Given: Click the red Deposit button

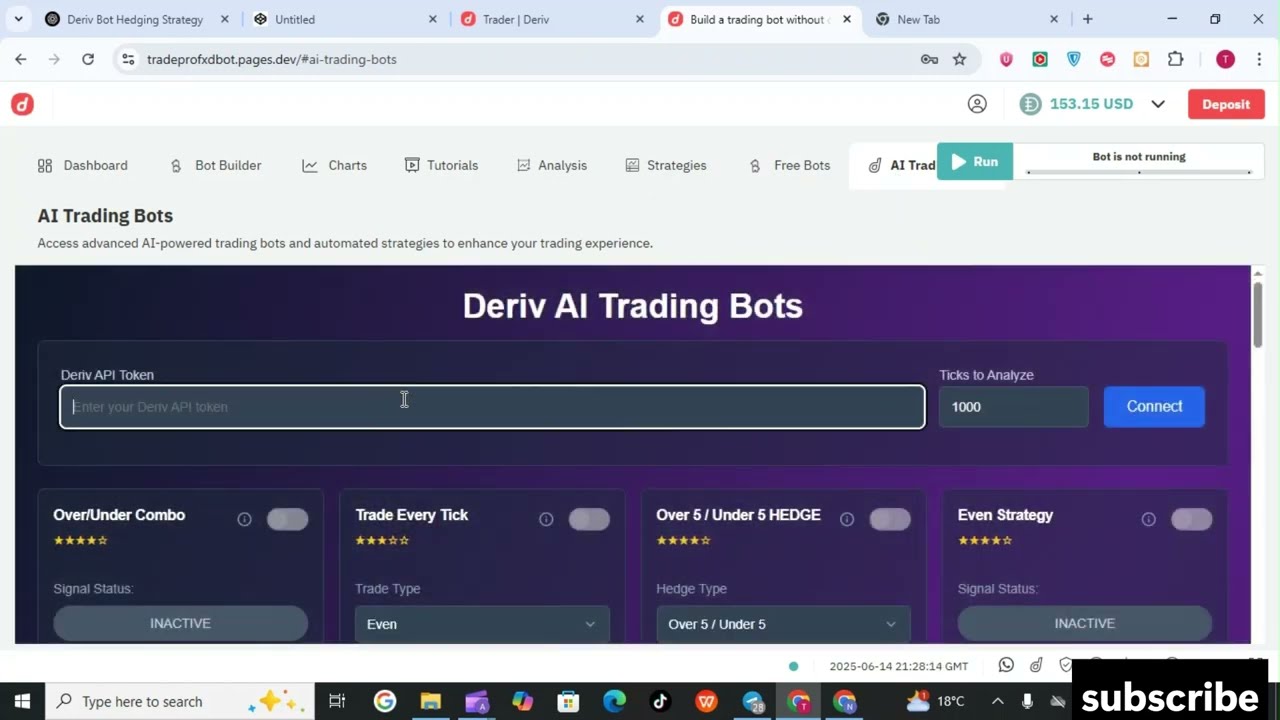Looking at the screenshot, I should [1226, 104].
